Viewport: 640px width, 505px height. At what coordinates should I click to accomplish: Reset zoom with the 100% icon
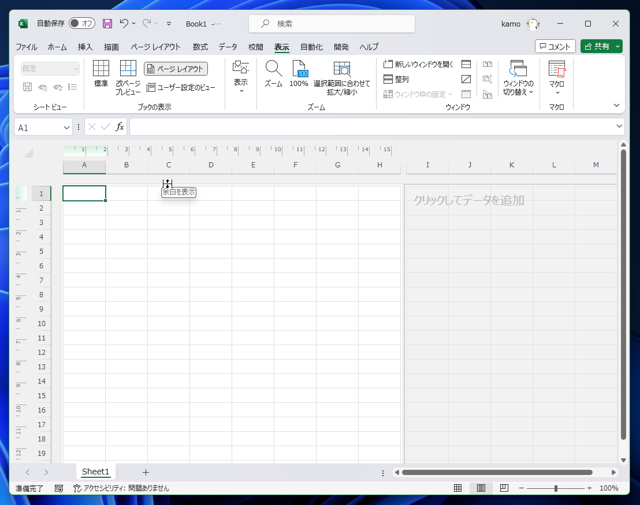pos(299,73)
